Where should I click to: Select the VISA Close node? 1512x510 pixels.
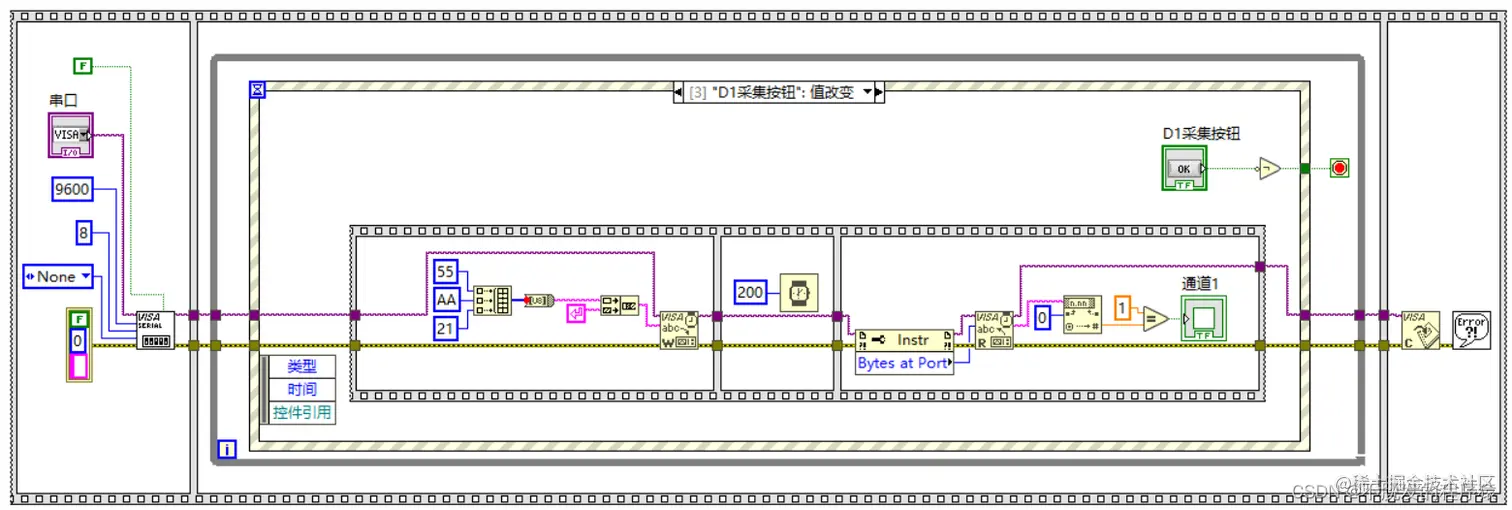tap(1420, 330)
